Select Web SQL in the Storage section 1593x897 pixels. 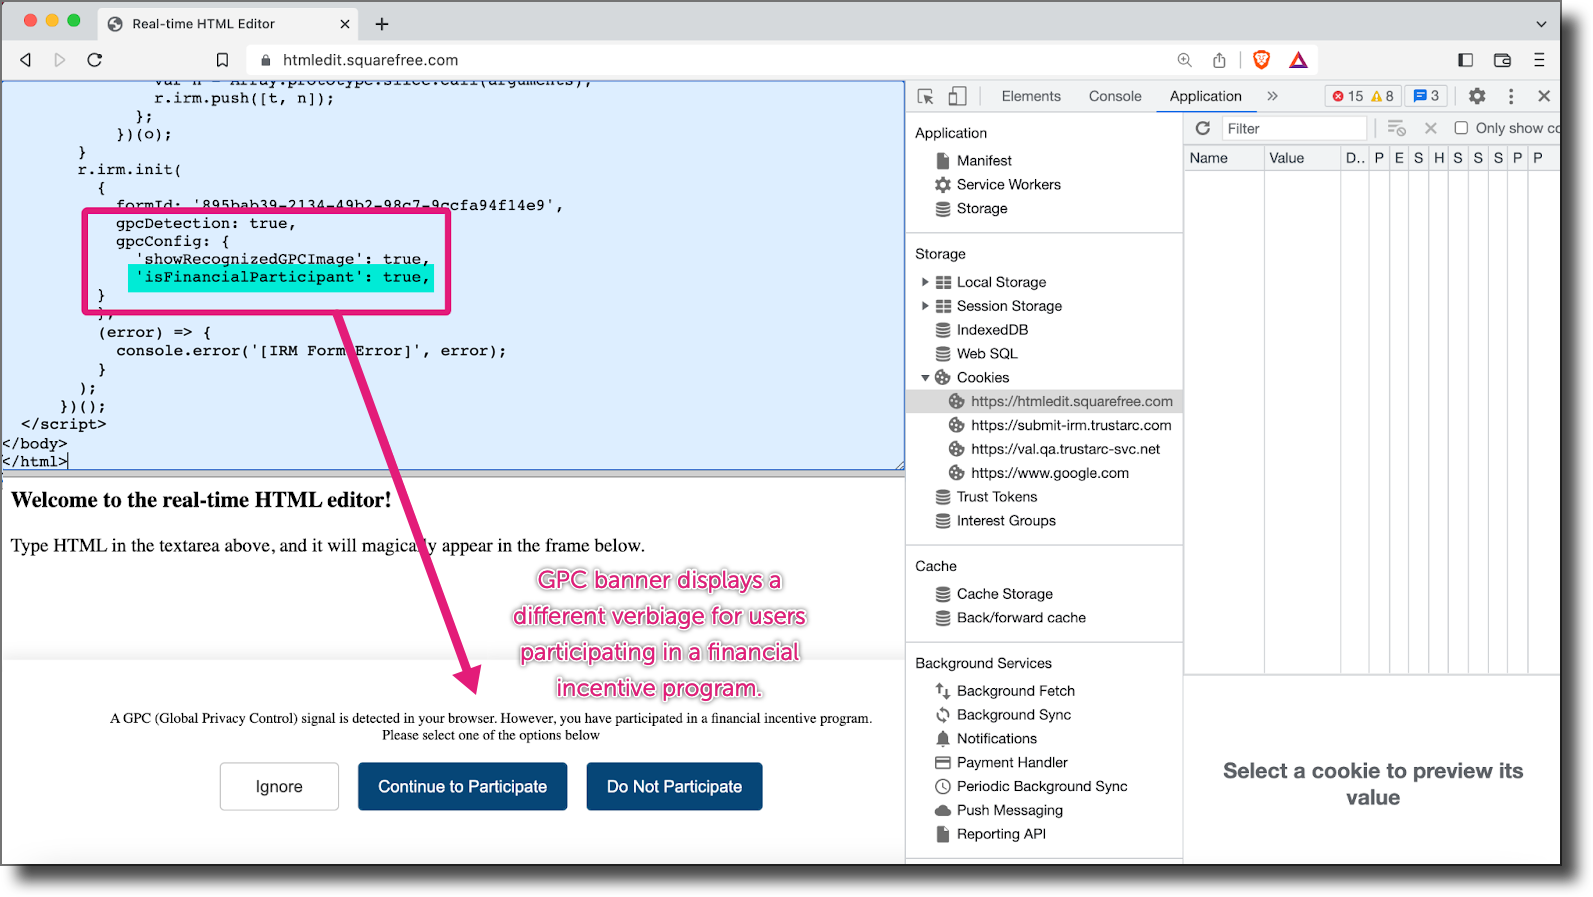click(987, 354)
